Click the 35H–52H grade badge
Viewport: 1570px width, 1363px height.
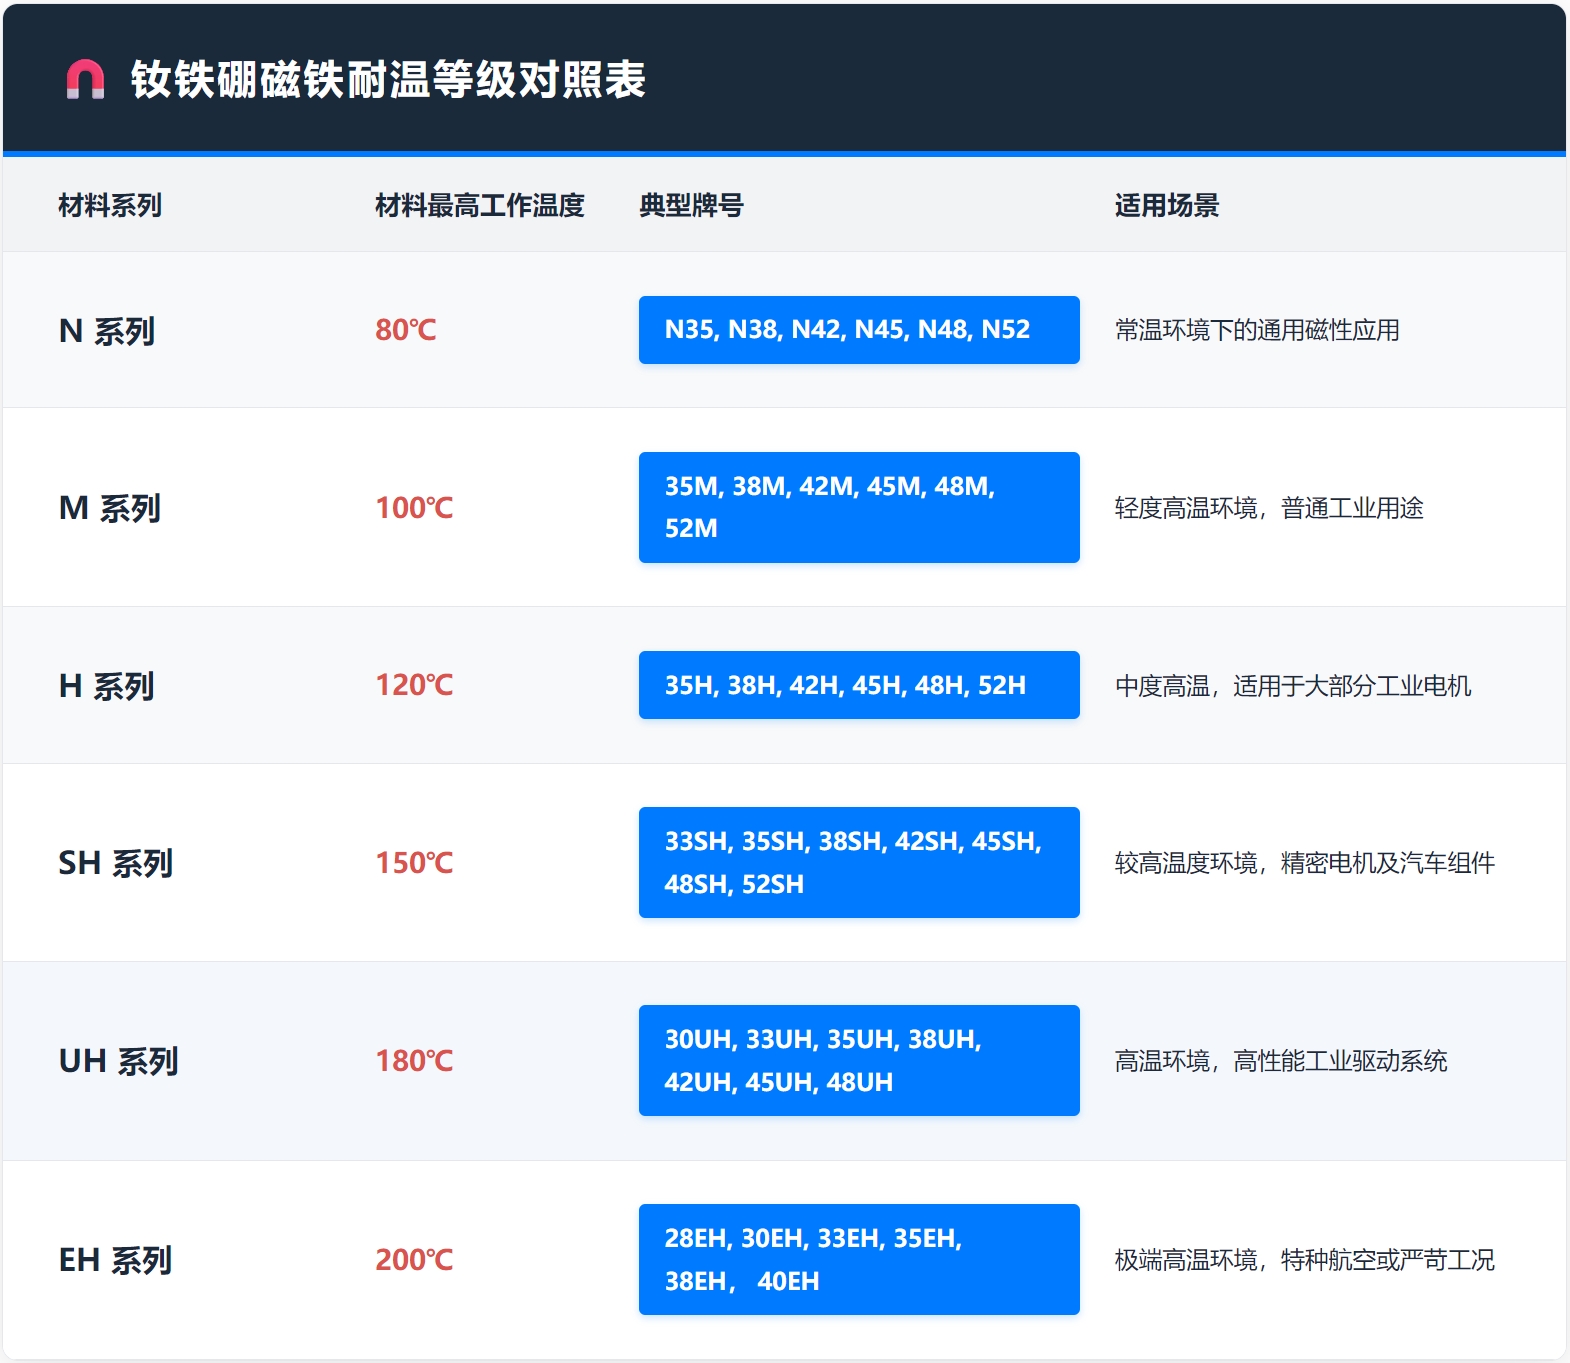point(858,685)
